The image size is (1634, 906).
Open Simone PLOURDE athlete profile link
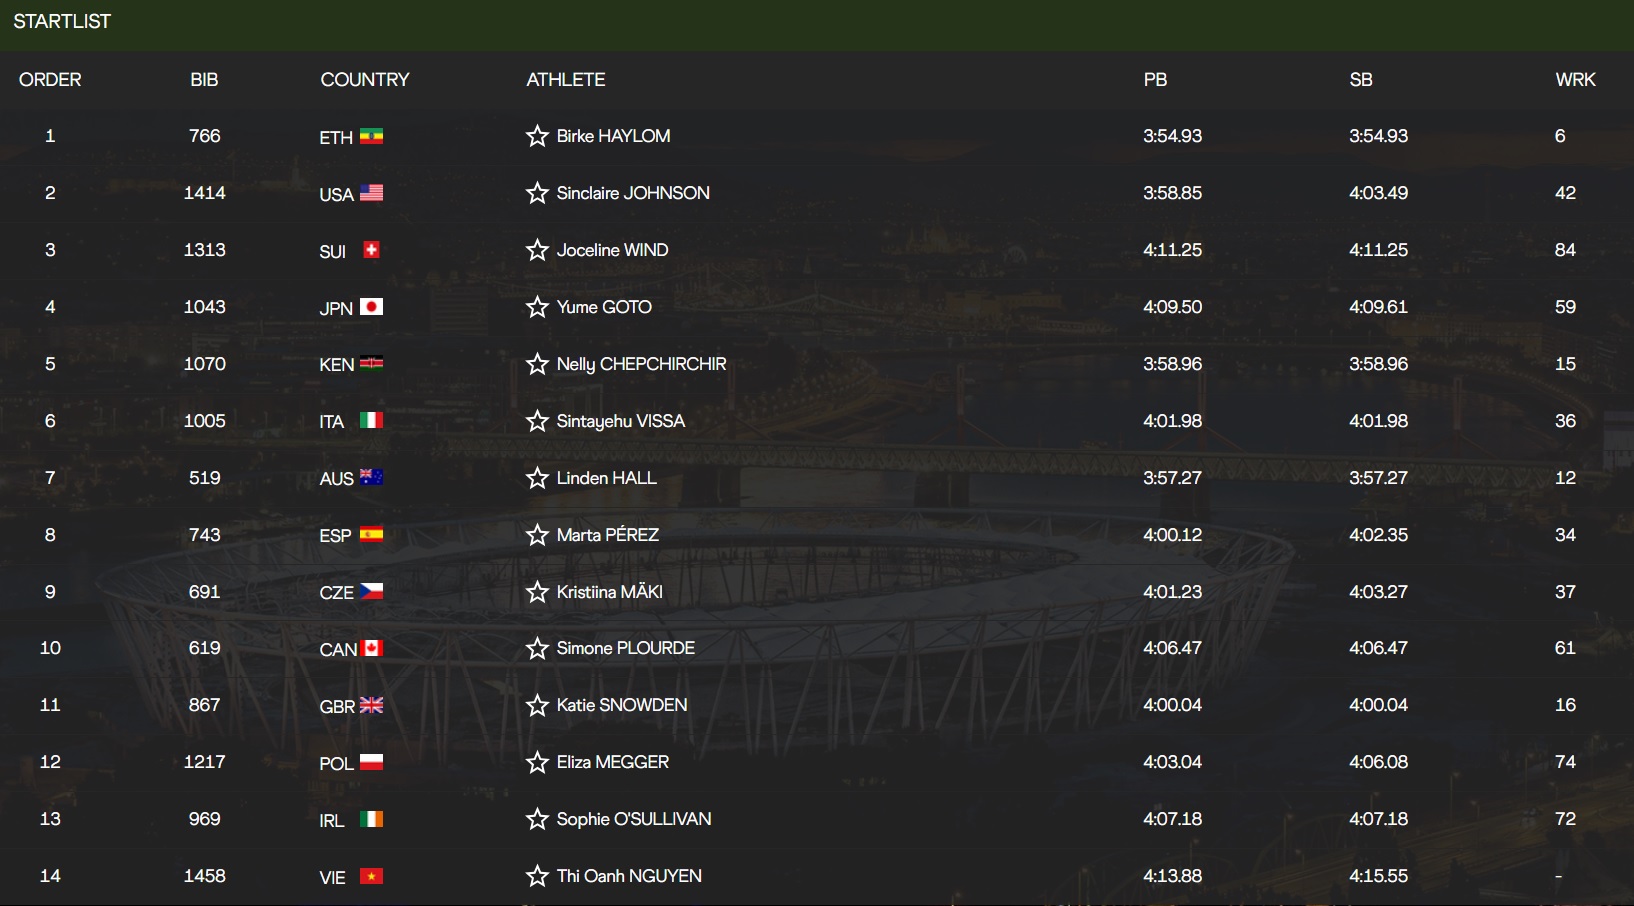(x=625, y=648)
